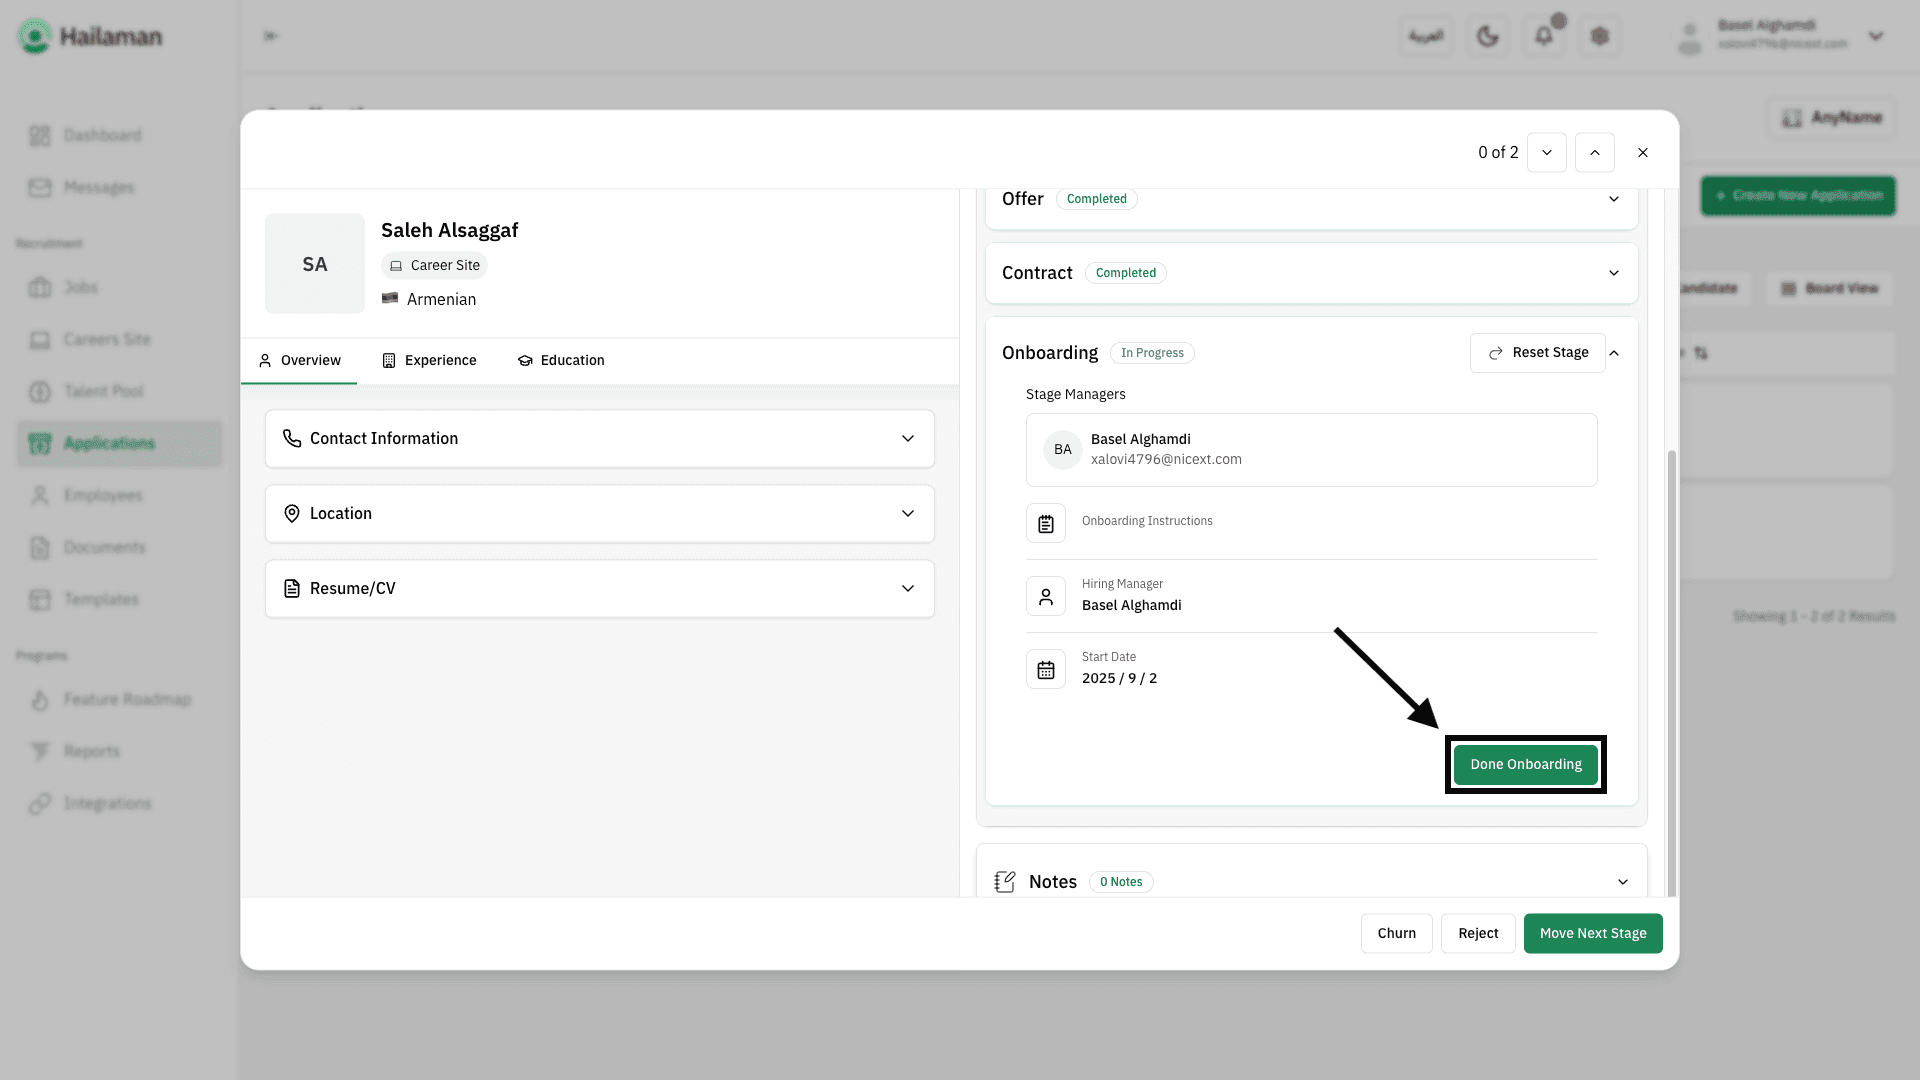Open the settings gear icon
Viewport: 1920px width, 1080px height.
[x=1600, y=37]
